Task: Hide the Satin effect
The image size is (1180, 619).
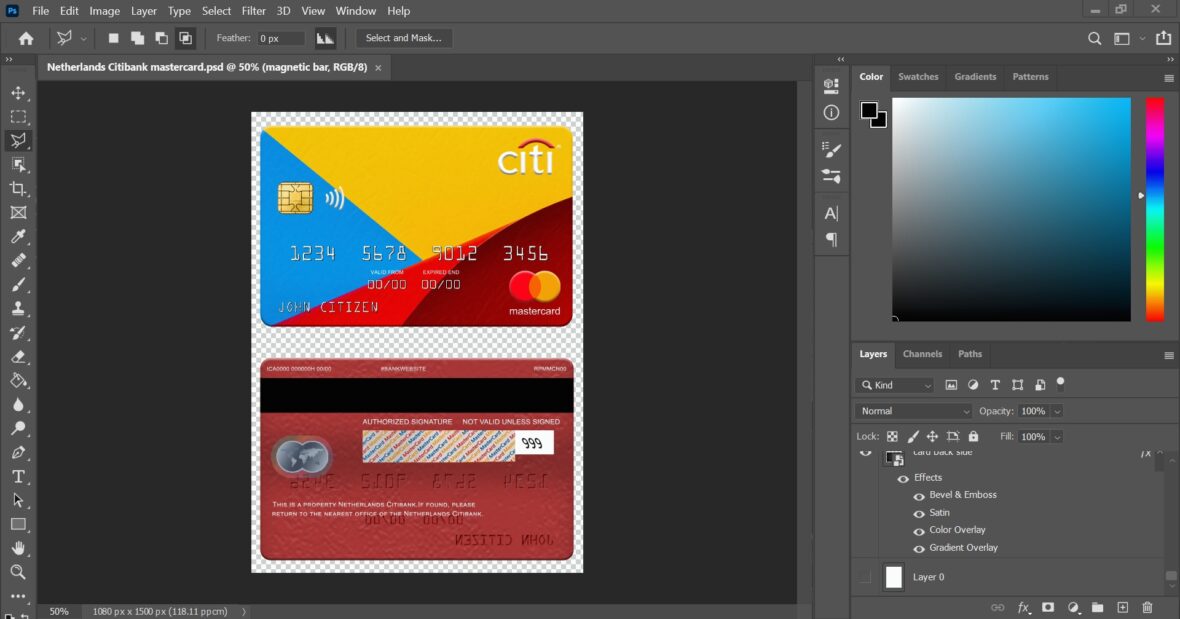Action: 919,514
